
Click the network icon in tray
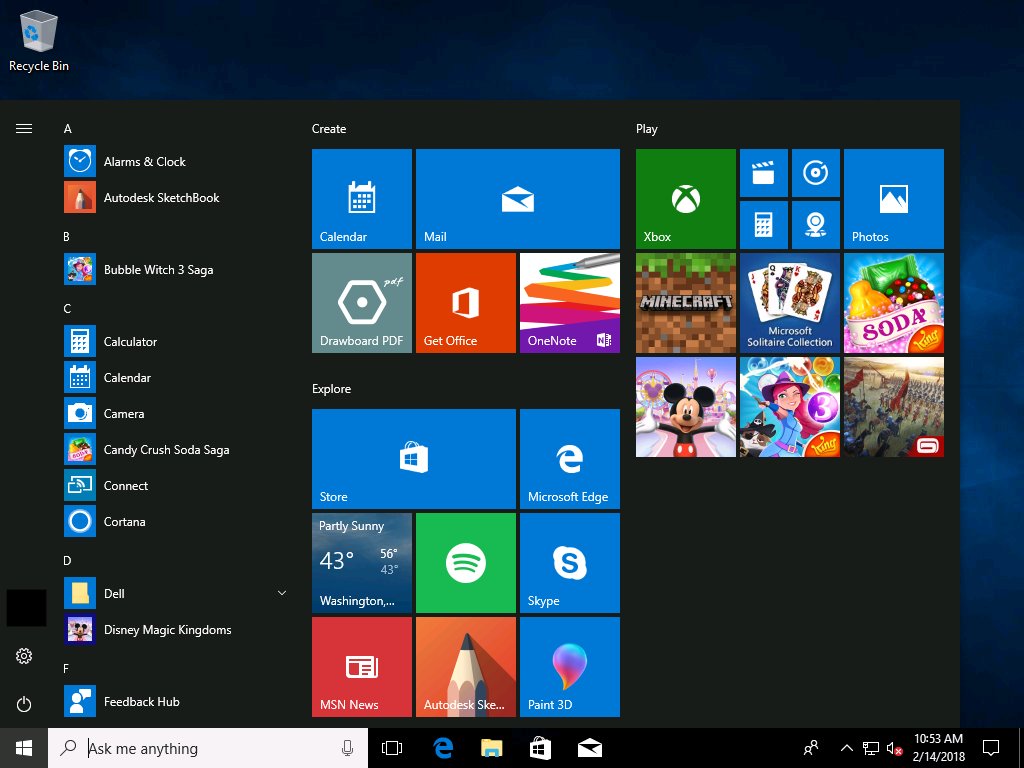(x=871, y=748)
